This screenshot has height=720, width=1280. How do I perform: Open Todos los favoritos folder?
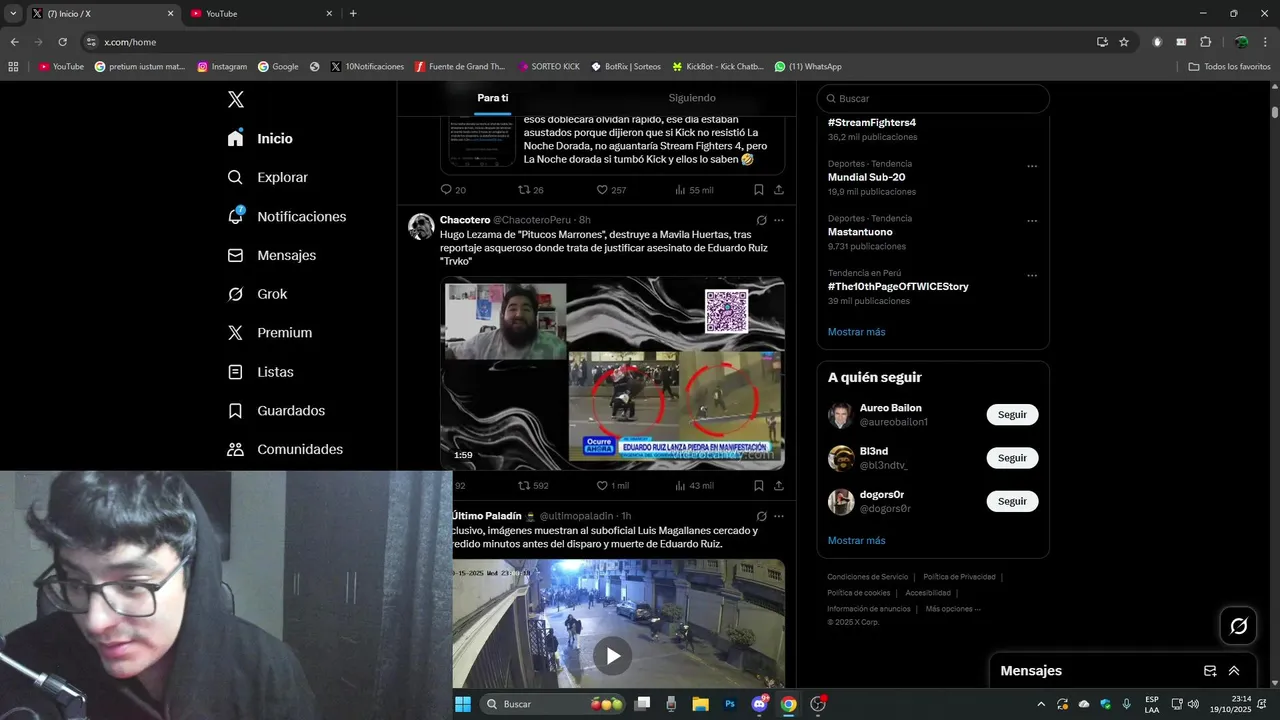pos(1229,67)
